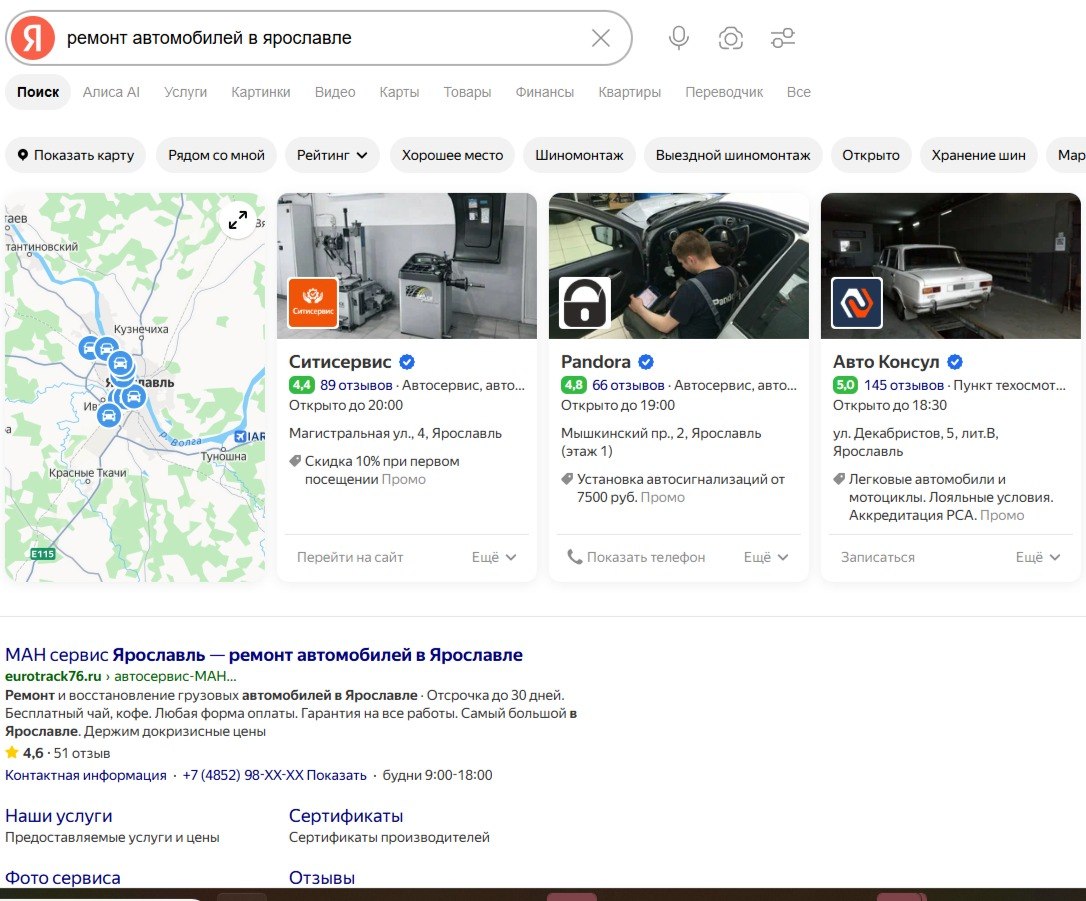Select the Поиск tab
Image resolution: width=1086 pixels, height=901 pixels.
38,92
